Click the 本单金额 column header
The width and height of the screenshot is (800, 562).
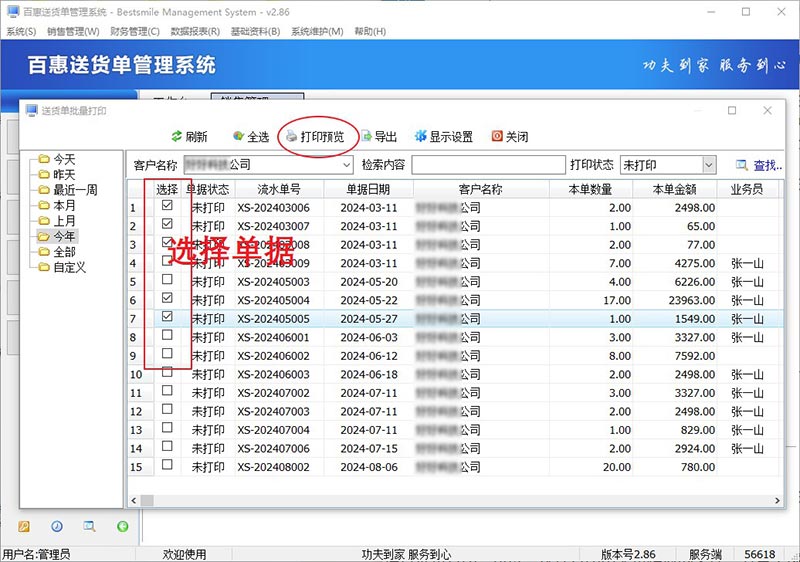674,190
